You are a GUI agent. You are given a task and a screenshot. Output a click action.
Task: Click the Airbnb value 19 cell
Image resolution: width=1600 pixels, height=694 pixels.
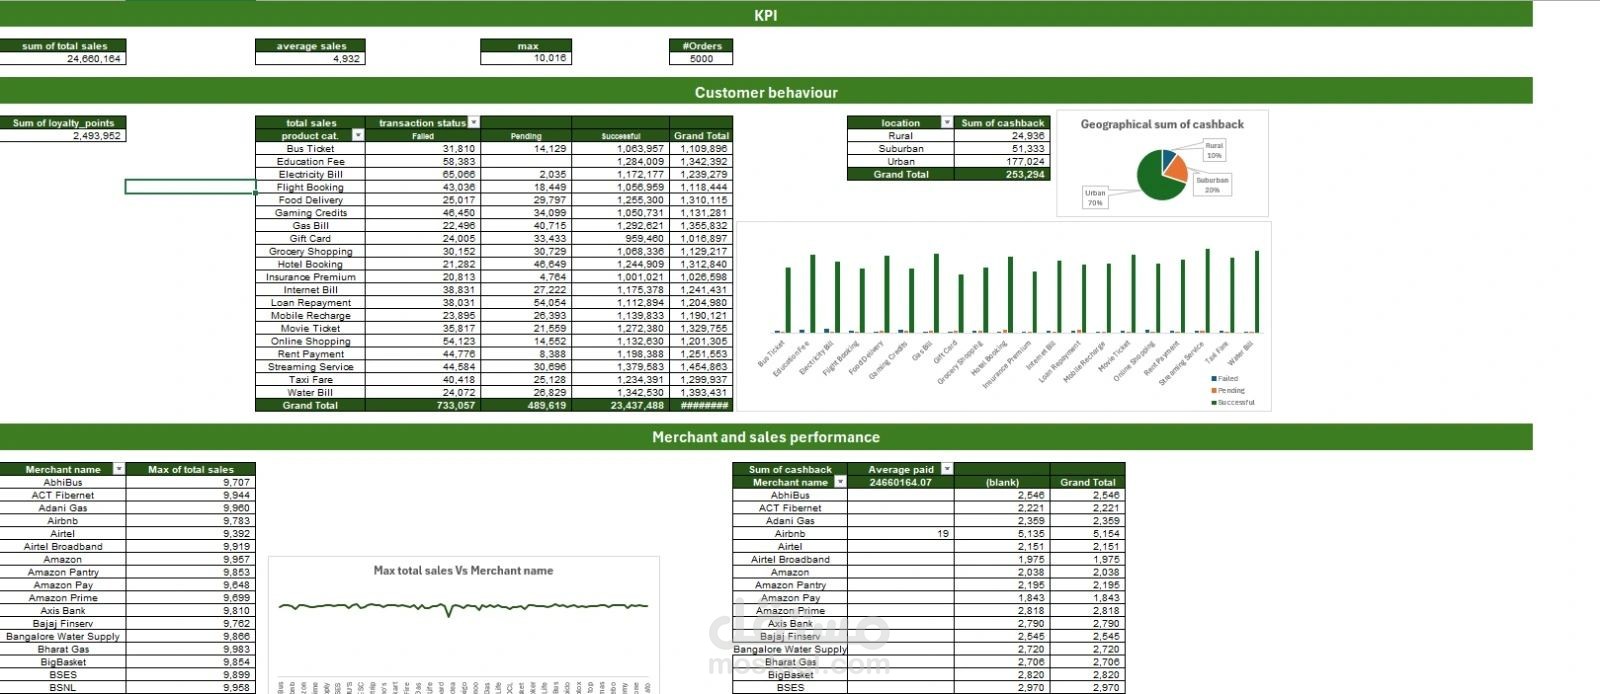900,534
